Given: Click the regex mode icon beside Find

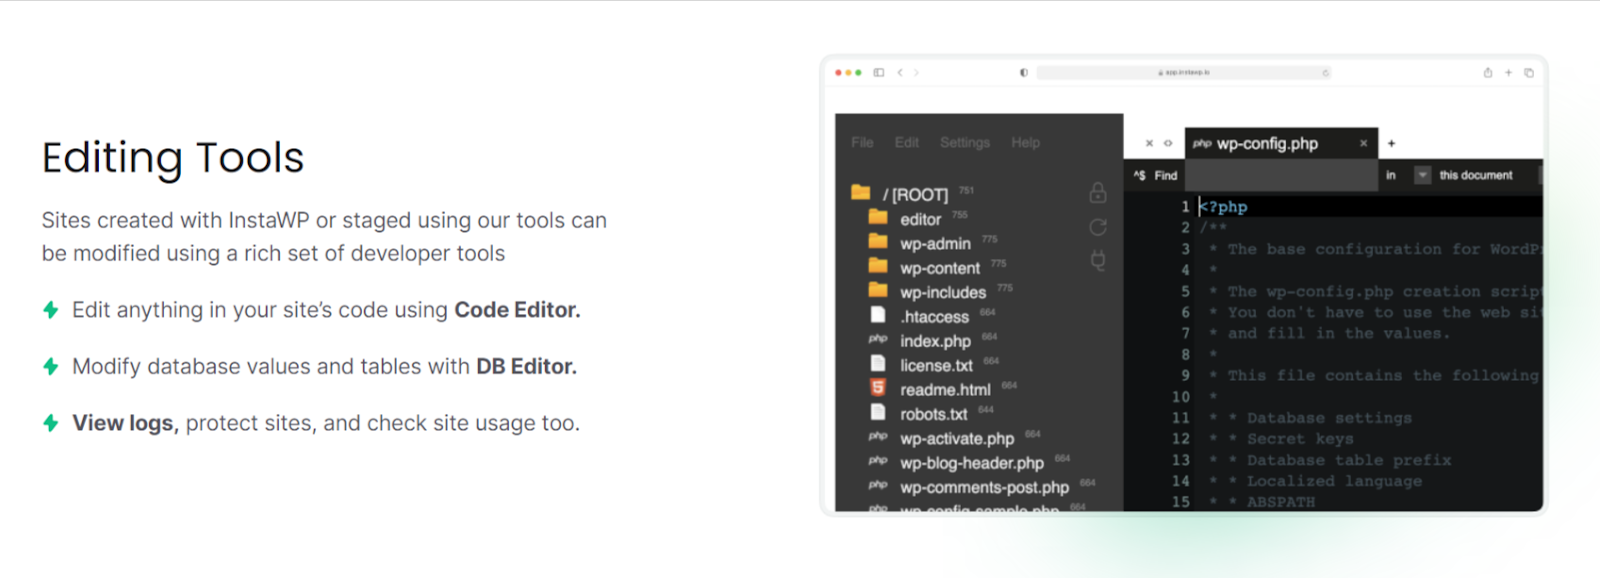Looking at the screenshot, I should [1140, 175].
